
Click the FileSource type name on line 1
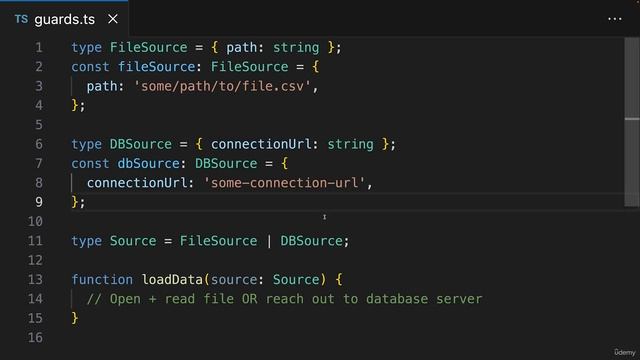(149, 47)
